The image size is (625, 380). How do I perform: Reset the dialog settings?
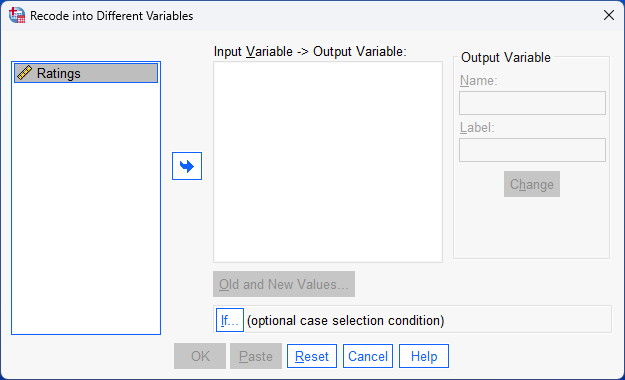(312, 356)
